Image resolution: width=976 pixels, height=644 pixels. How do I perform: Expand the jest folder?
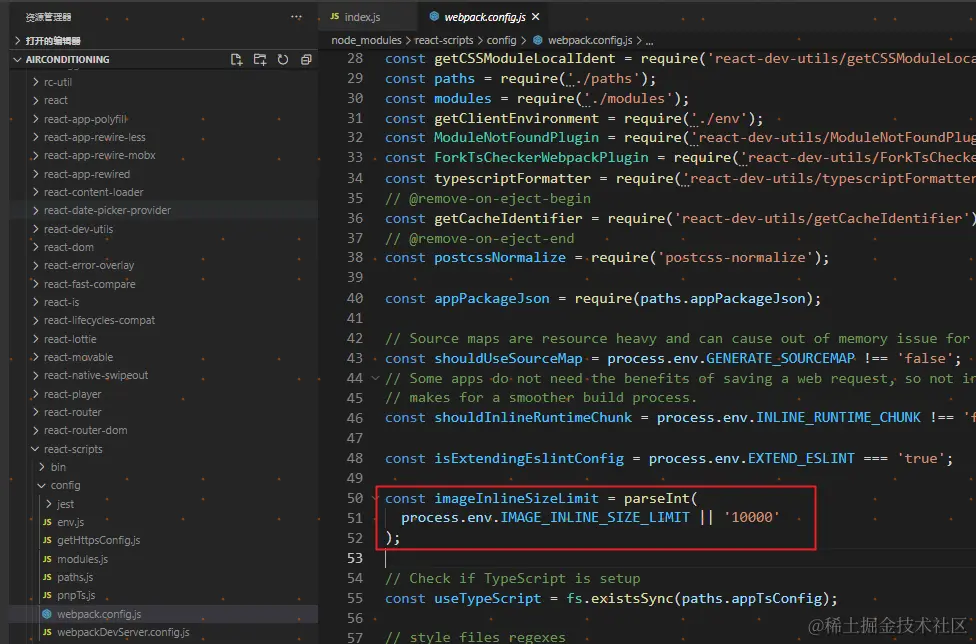pos(49,503)
